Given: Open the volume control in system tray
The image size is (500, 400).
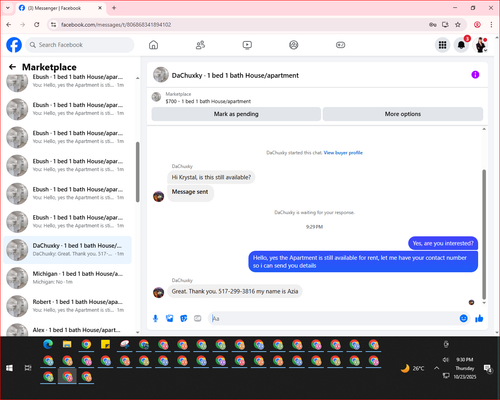Looking at the screenshot, I should (445, 360).
